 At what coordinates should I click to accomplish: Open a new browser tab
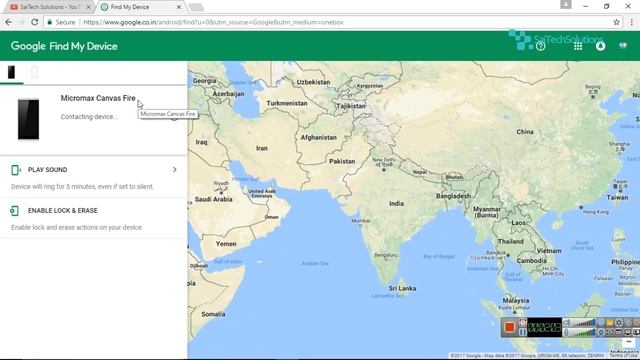click(196, 7)
